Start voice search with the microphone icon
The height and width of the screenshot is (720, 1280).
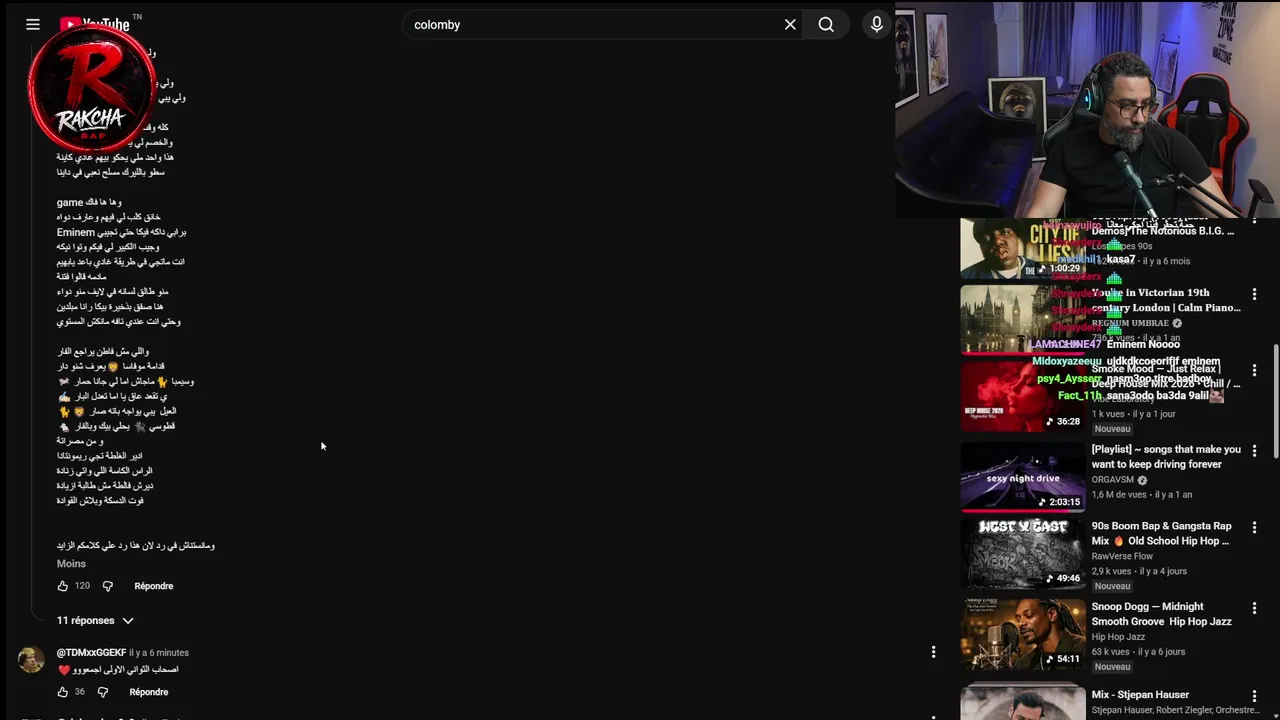coord(877,24)
